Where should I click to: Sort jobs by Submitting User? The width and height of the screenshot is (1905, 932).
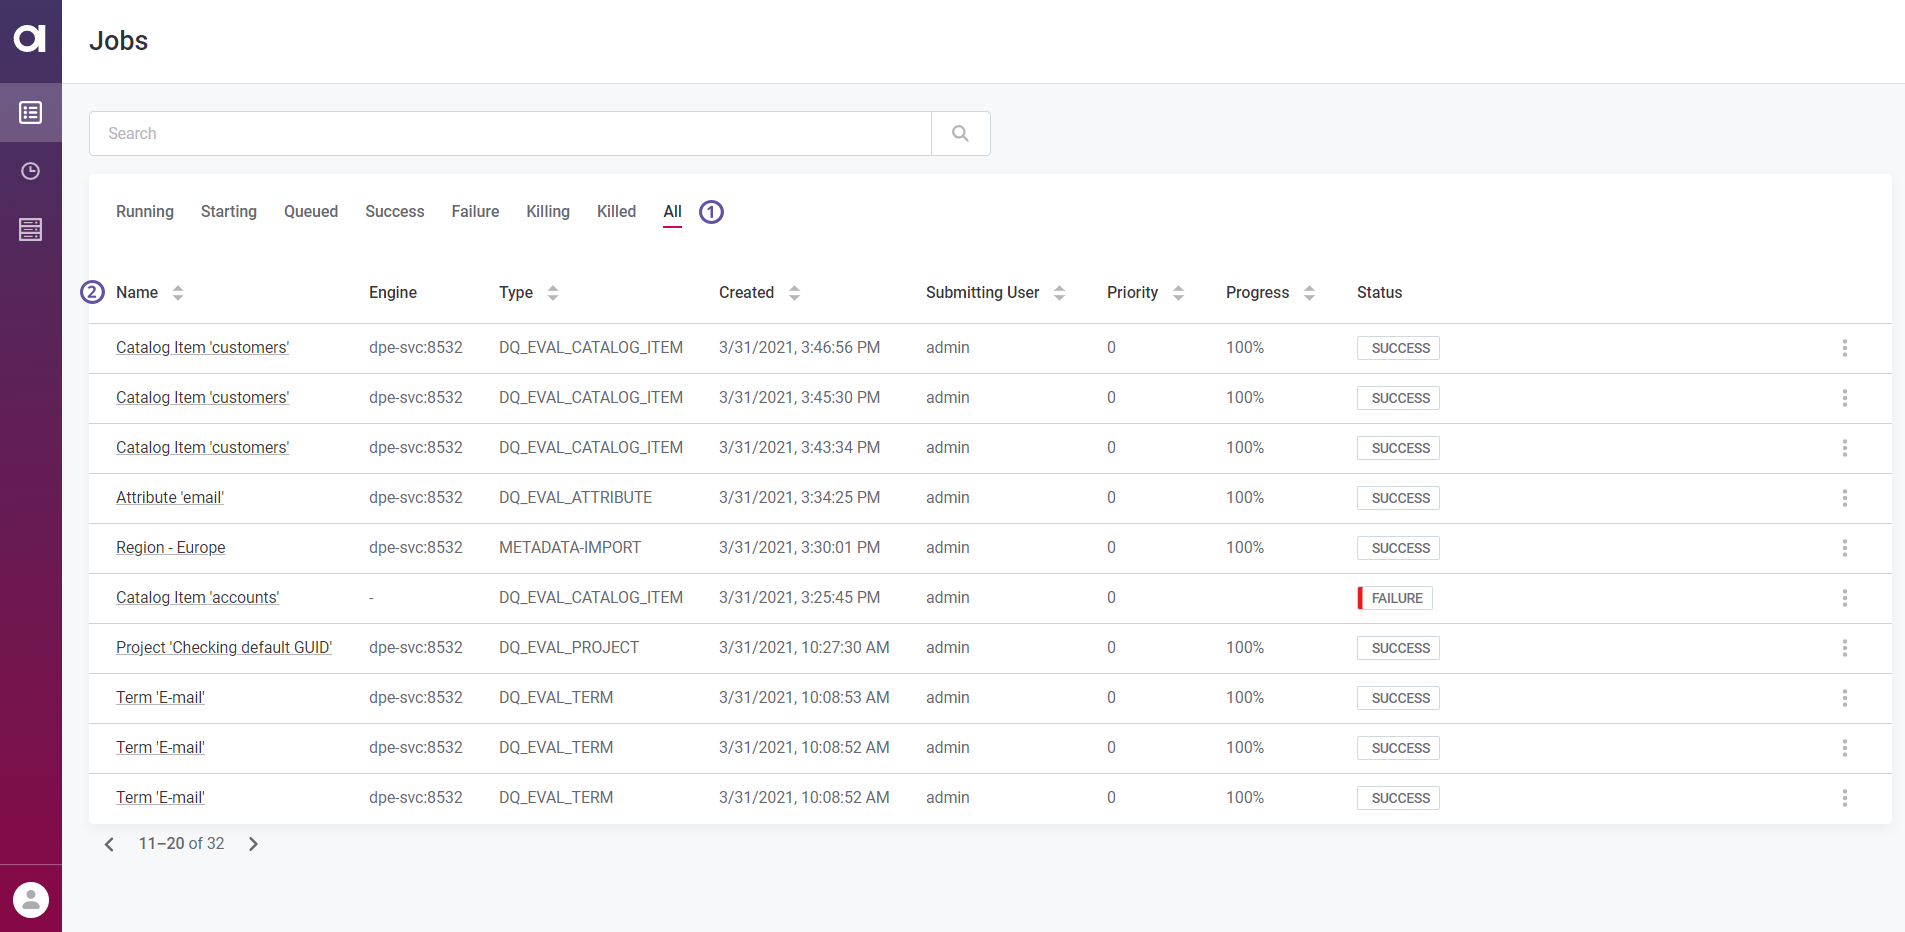pos(1060,292)
